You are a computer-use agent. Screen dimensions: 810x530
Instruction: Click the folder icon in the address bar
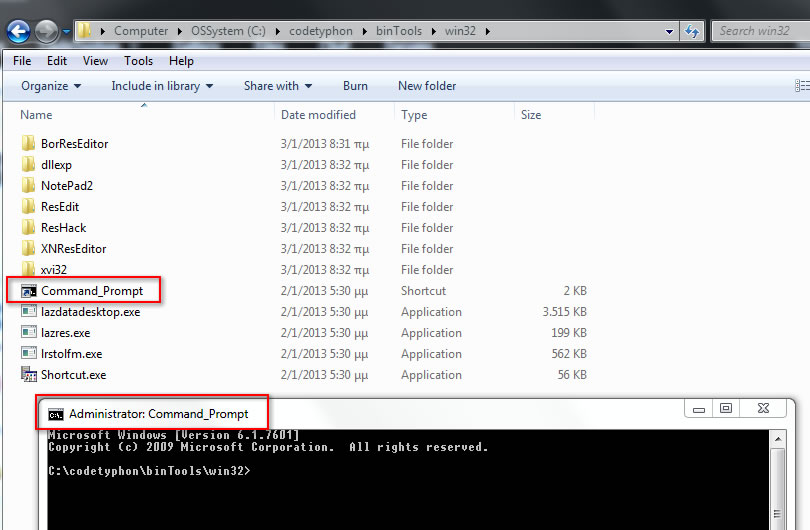pos(84,31)
